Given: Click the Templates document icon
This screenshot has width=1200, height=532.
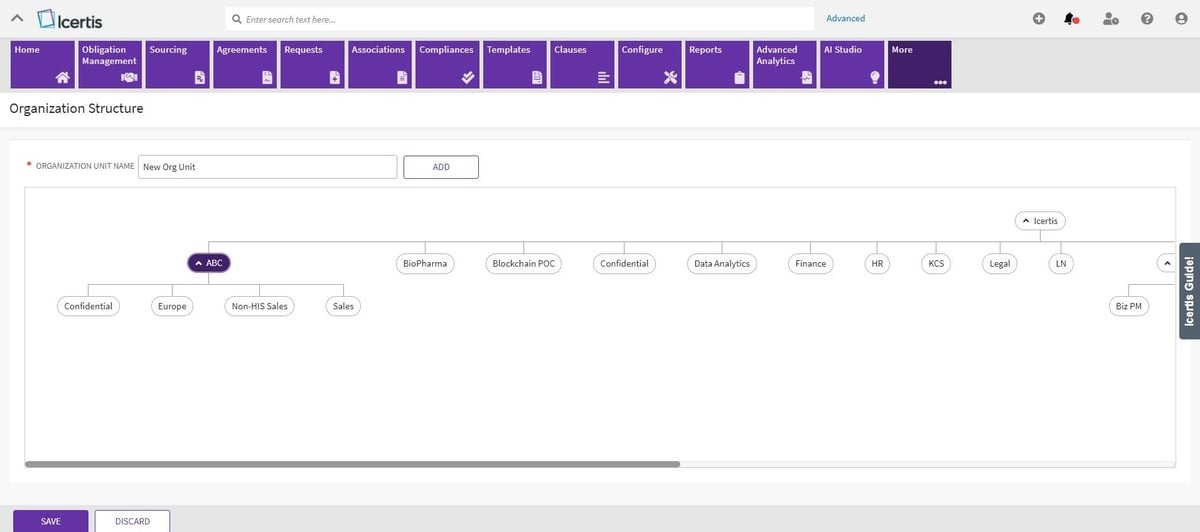Looking at the screenshot, I should 536,78.
